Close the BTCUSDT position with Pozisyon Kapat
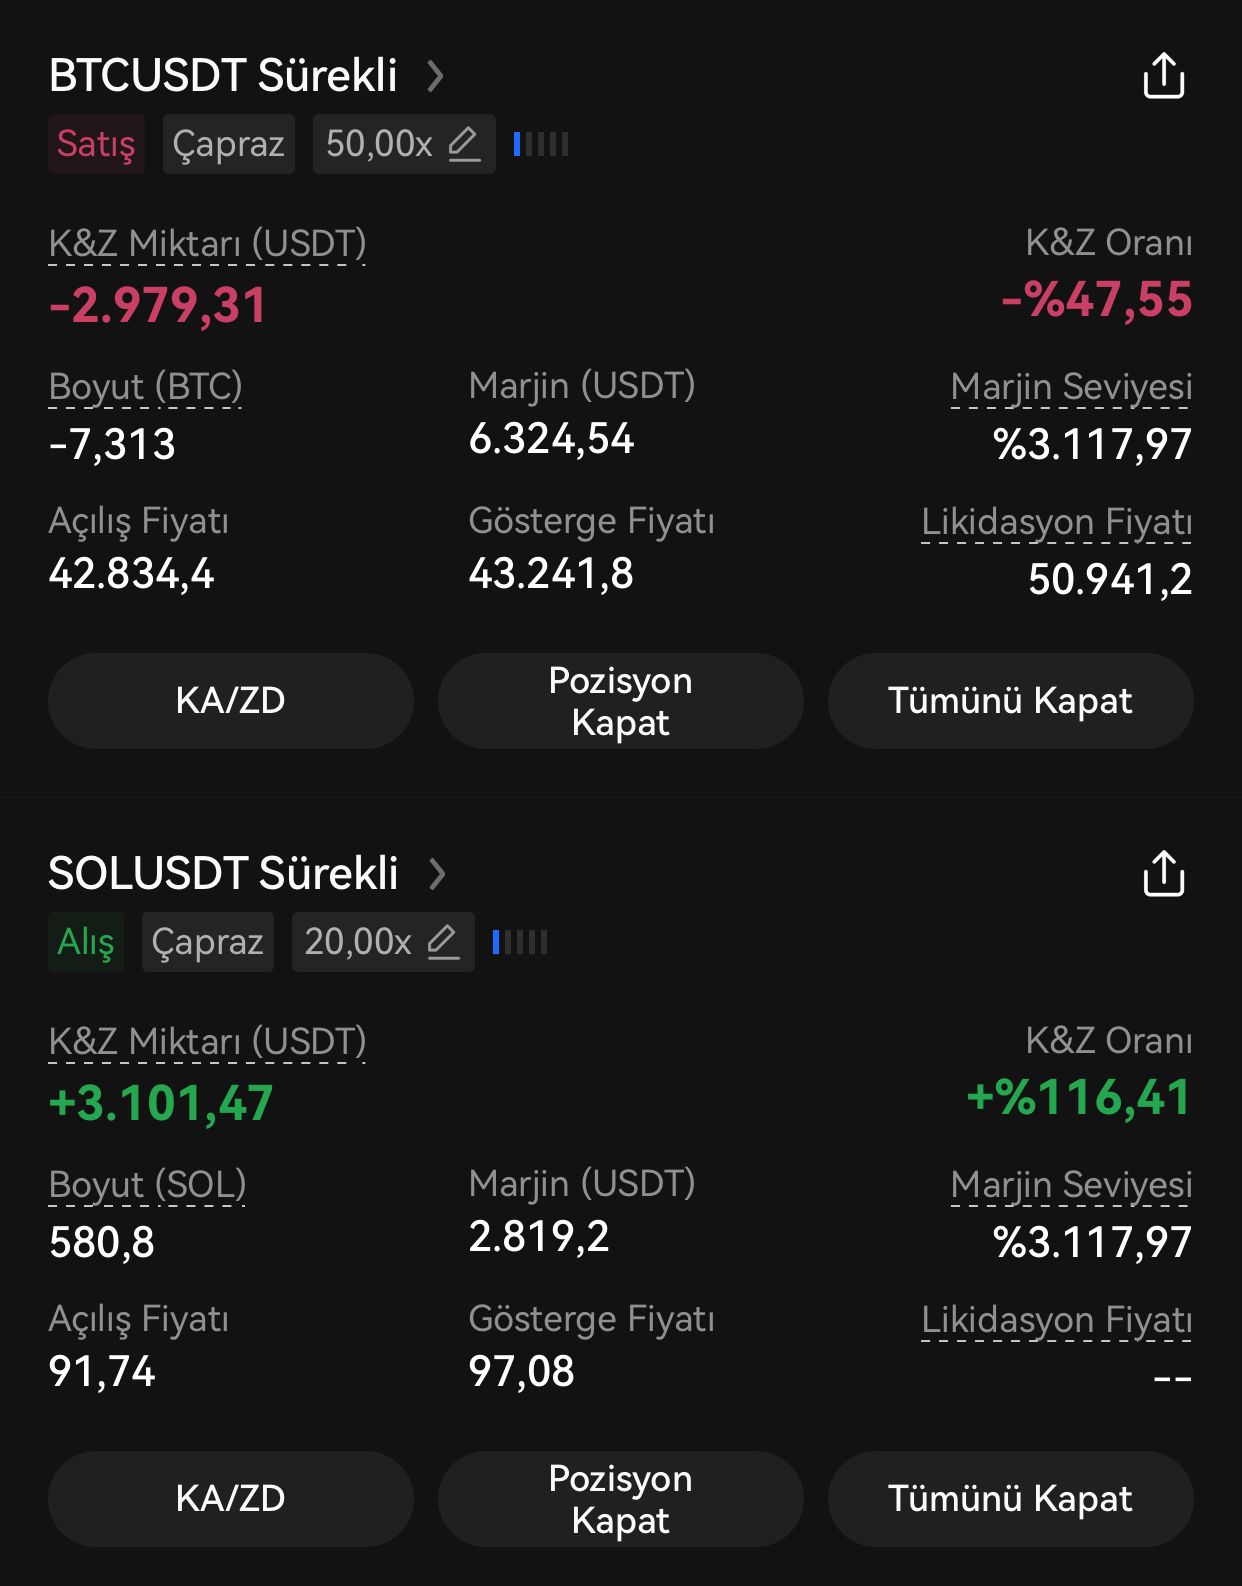Image resolution: width=1242 pixels, height=1586 pixels. click(x=621, y=701)
